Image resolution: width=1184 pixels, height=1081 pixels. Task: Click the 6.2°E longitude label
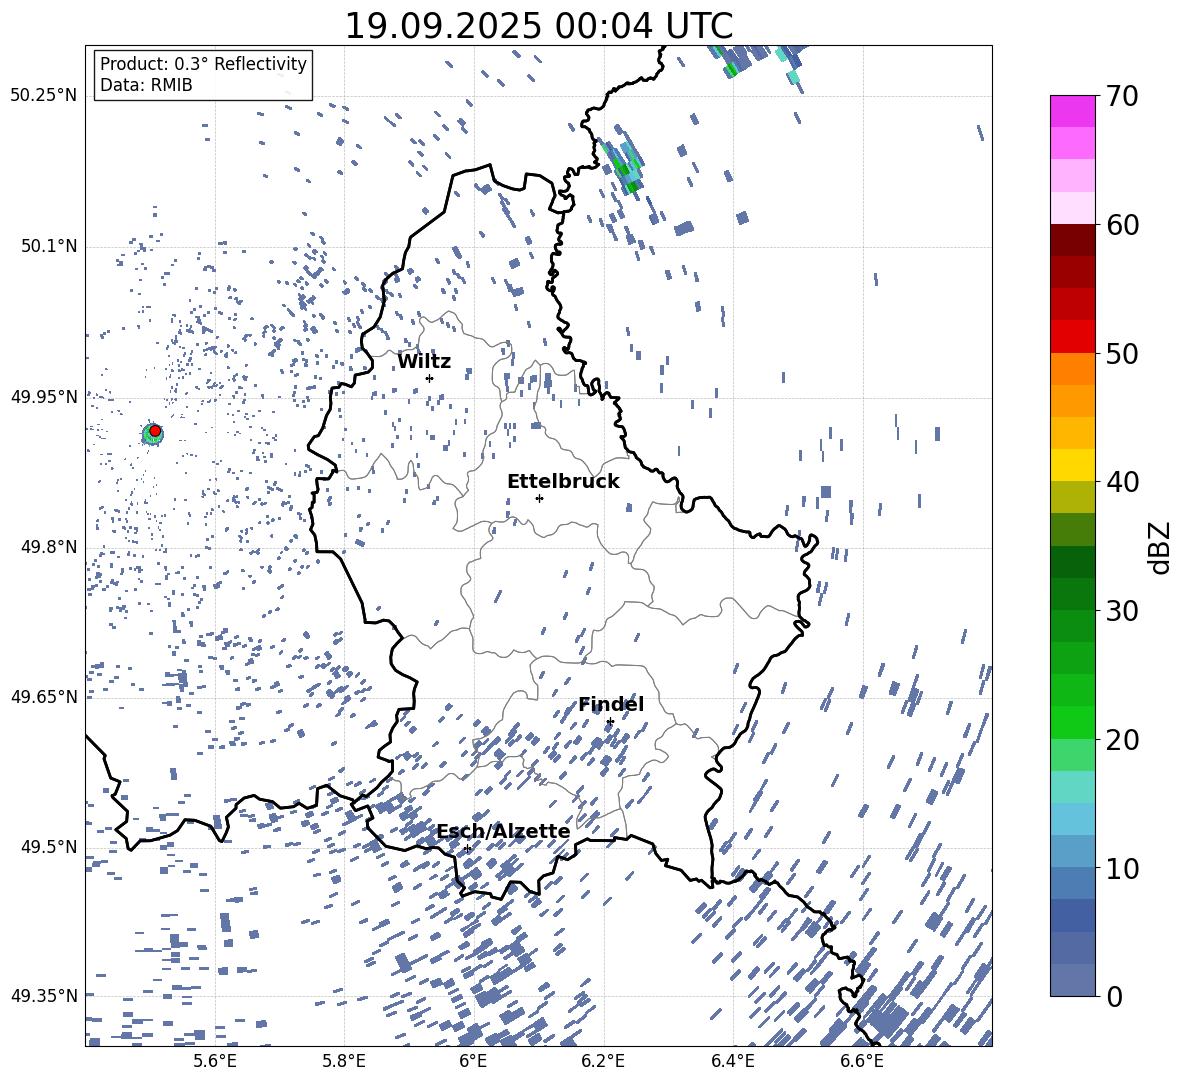click(x=603, y=1061)
